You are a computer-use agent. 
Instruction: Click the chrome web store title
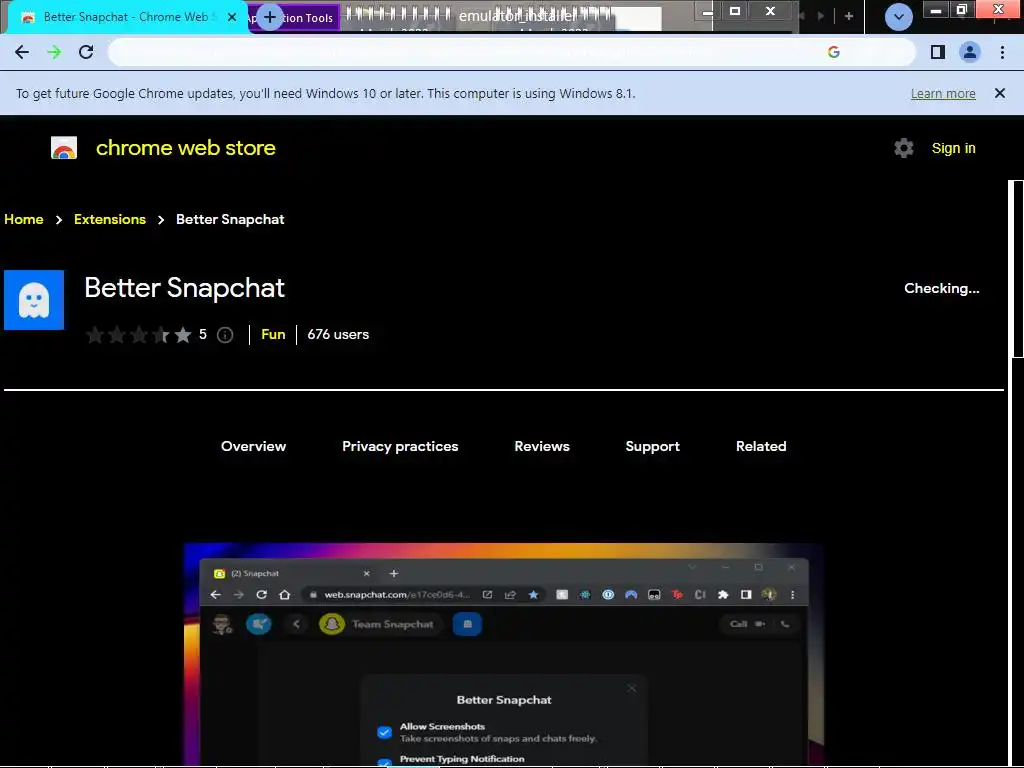pyautogui.click(x=185, y=148)
